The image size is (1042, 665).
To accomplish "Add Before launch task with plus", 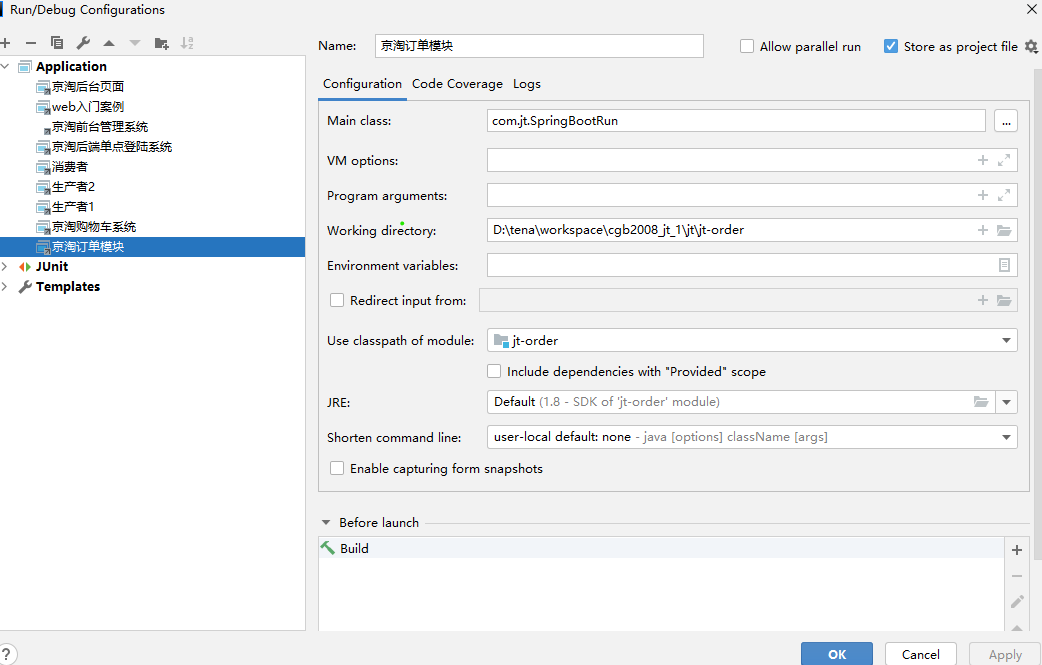I will pos(1017,550).
